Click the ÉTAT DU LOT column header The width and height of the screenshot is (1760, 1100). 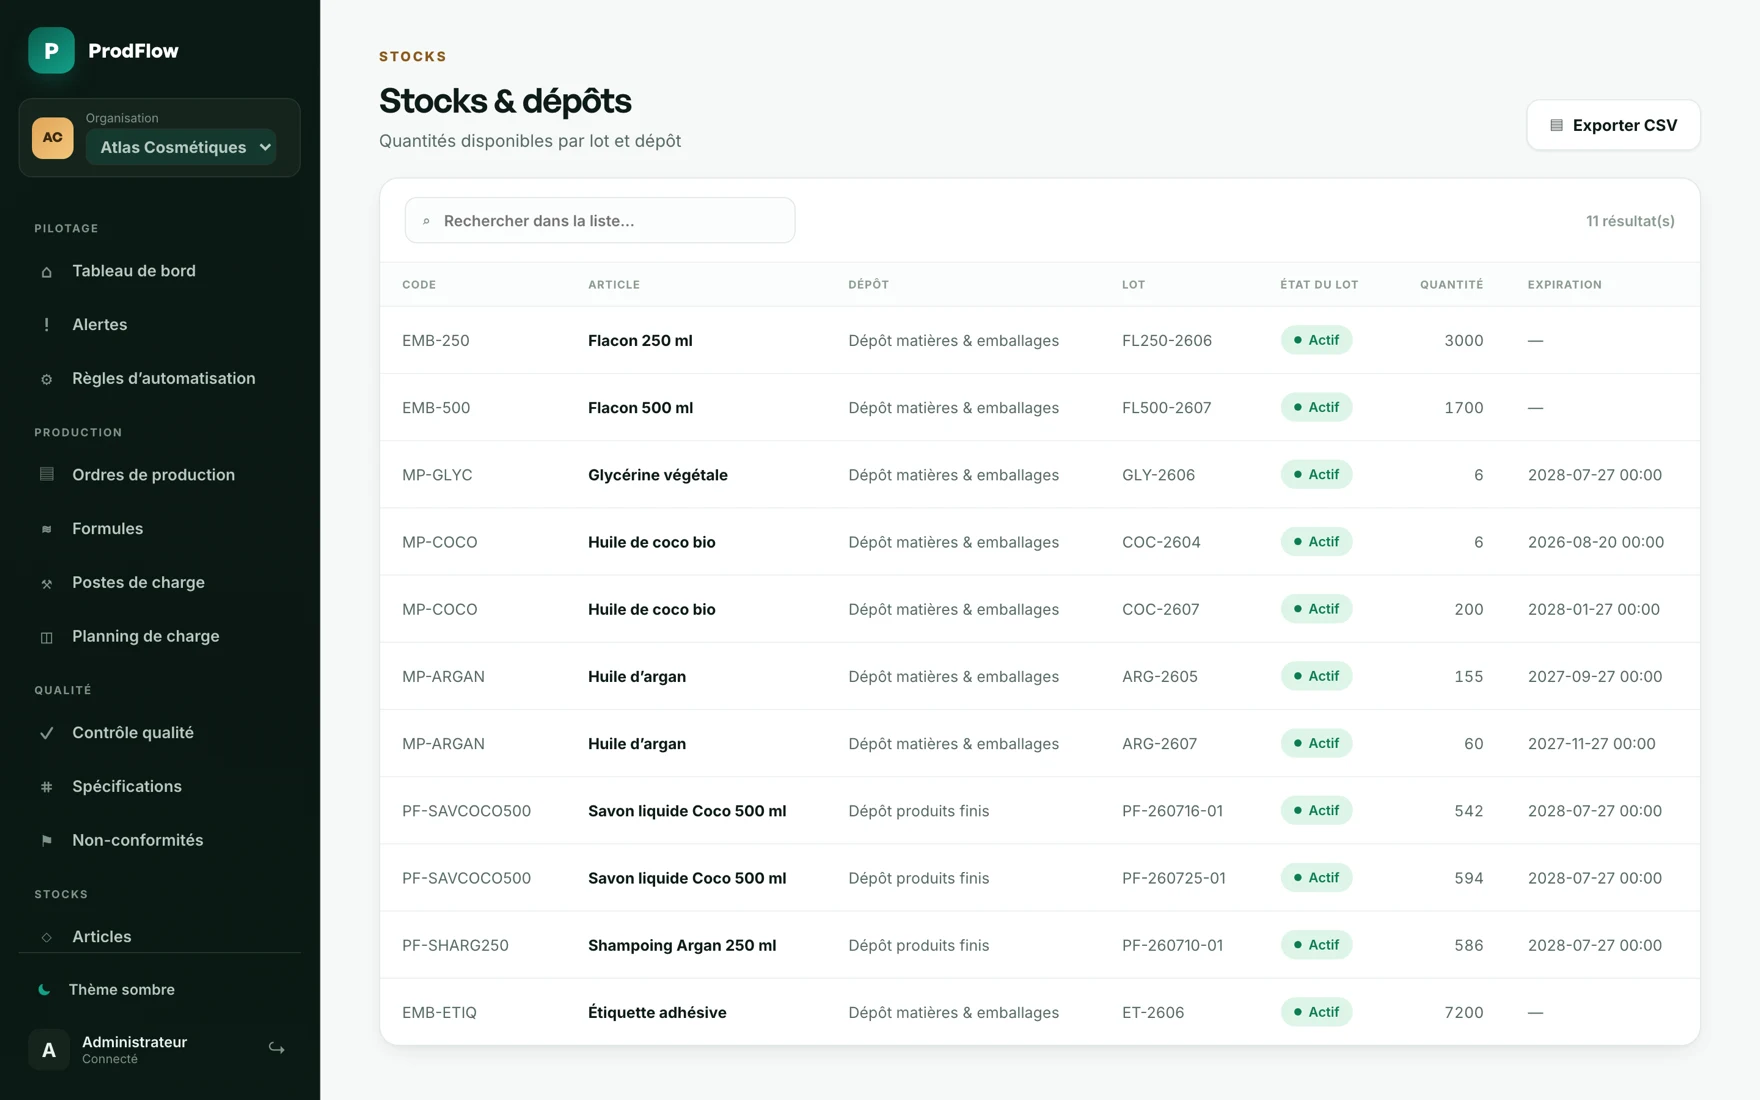(x=1319, y=285)
